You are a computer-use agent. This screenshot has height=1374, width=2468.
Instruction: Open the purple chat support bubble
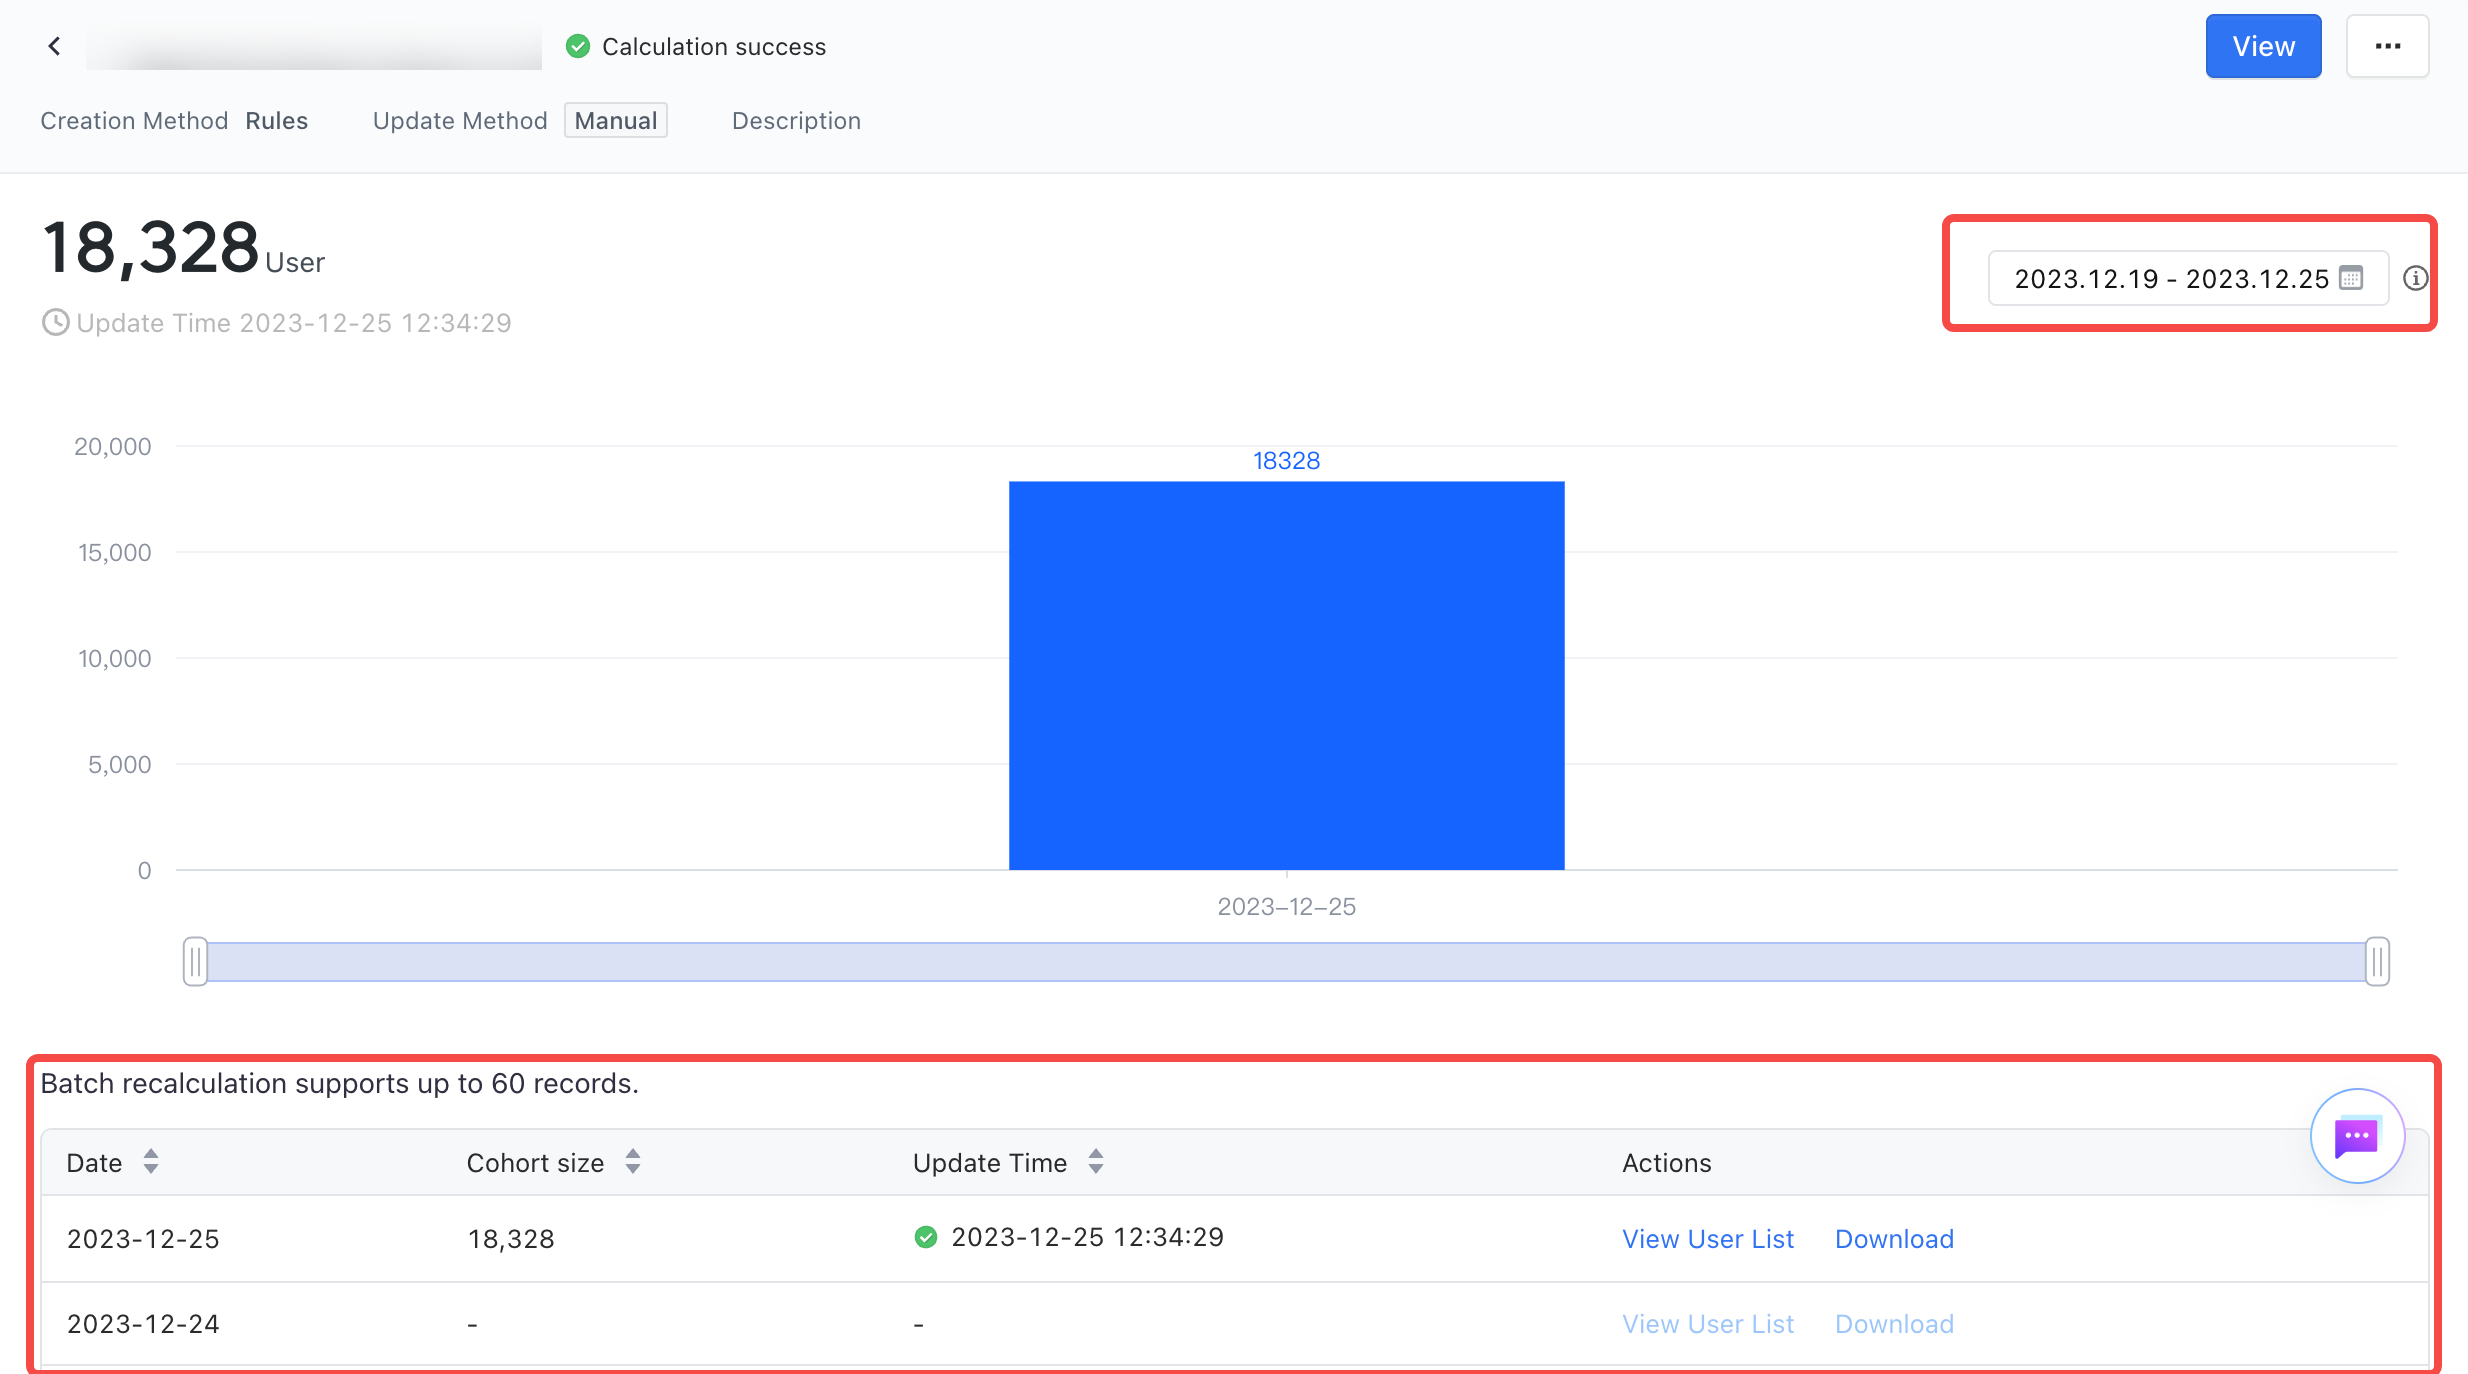point(2357,1136)
